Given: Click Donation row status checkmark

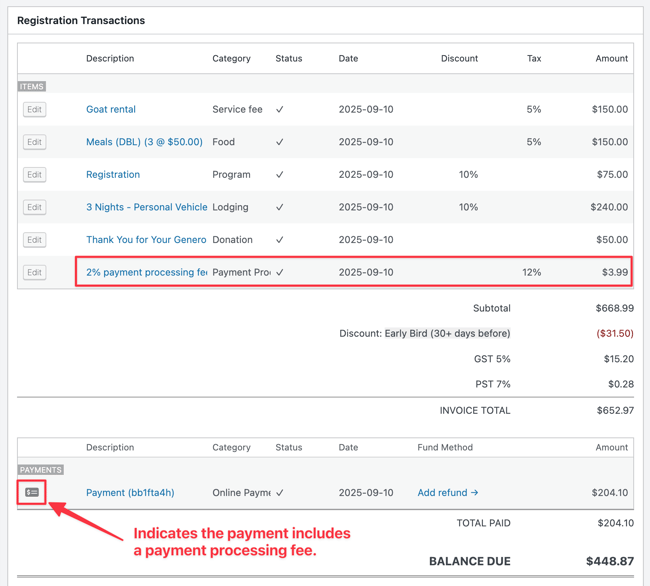Looking at the screenshot, I should click(280, 240).
